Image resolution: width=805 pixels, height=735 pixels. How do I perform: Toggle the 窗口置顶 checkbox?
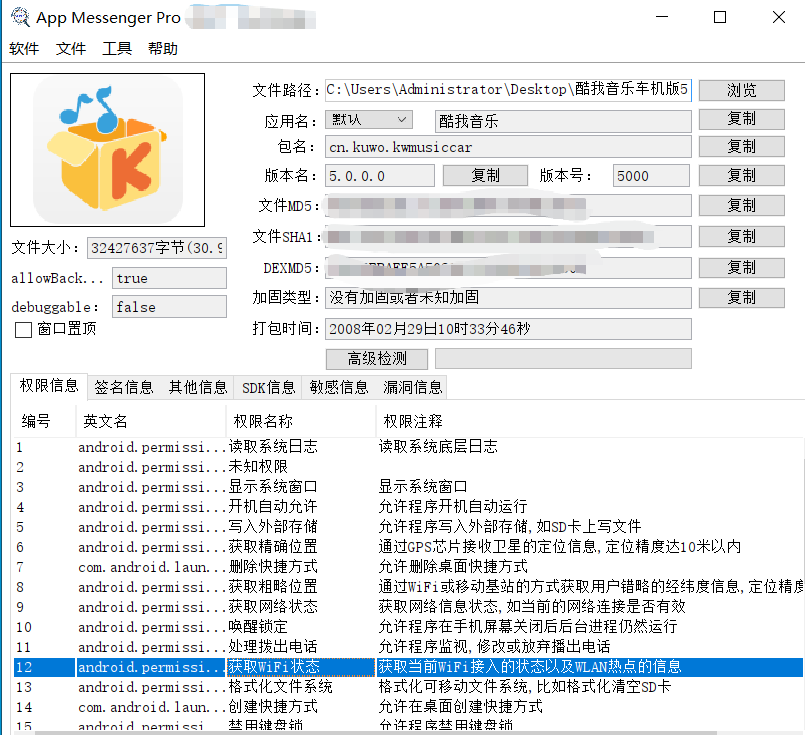tap(24, 329)
